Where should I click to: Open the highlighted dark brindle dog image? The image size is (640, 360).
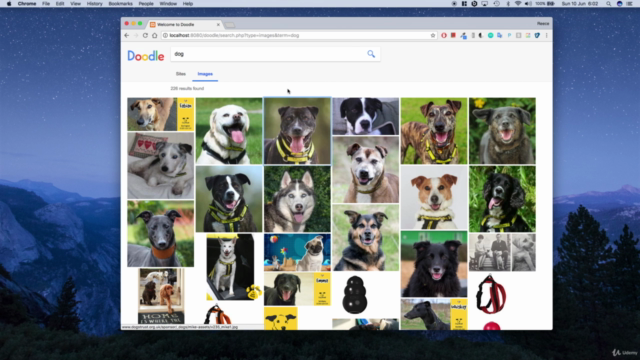pos(297,131)
